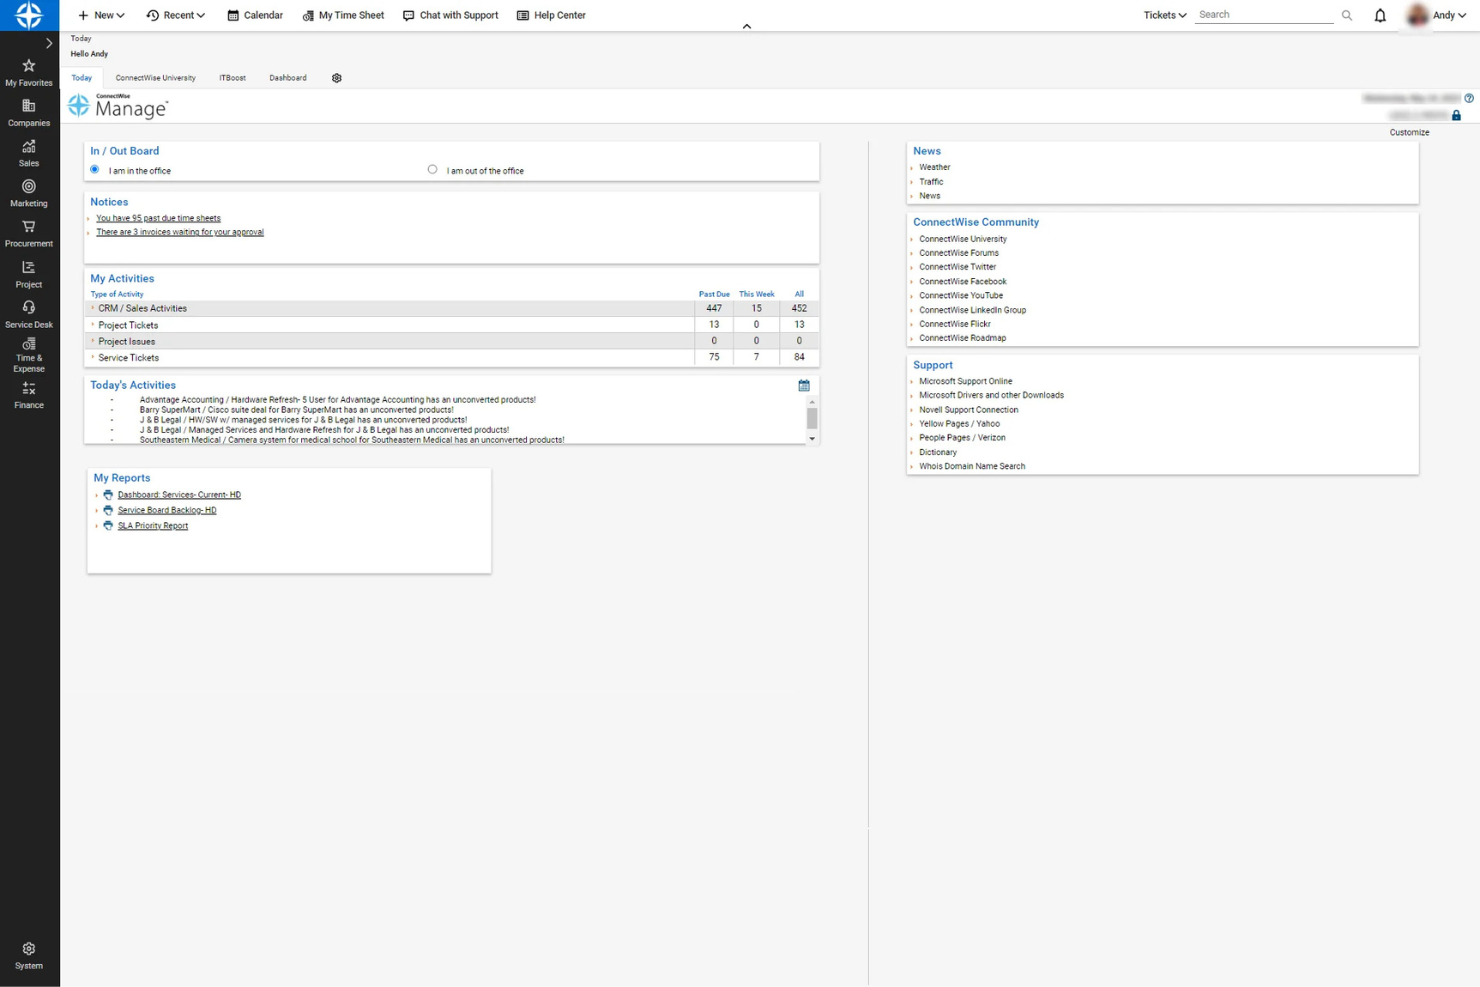Open the Sales section in the sidebar
Screen dimensions: 1480x987
(x=29, y=152)
